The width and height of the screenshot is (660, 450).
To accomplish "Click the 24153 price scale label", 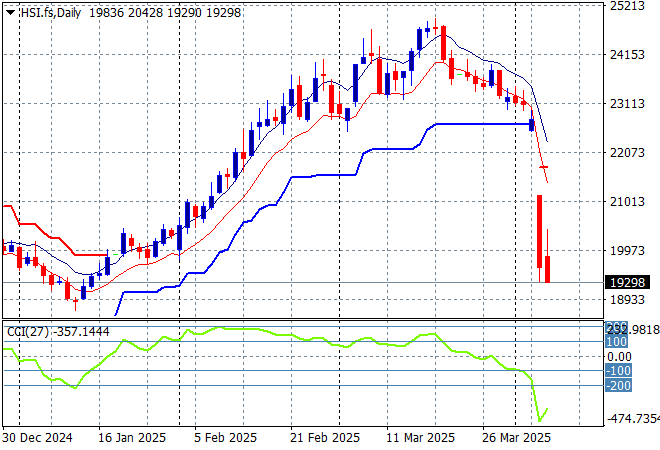I will (x=627, y=54).
